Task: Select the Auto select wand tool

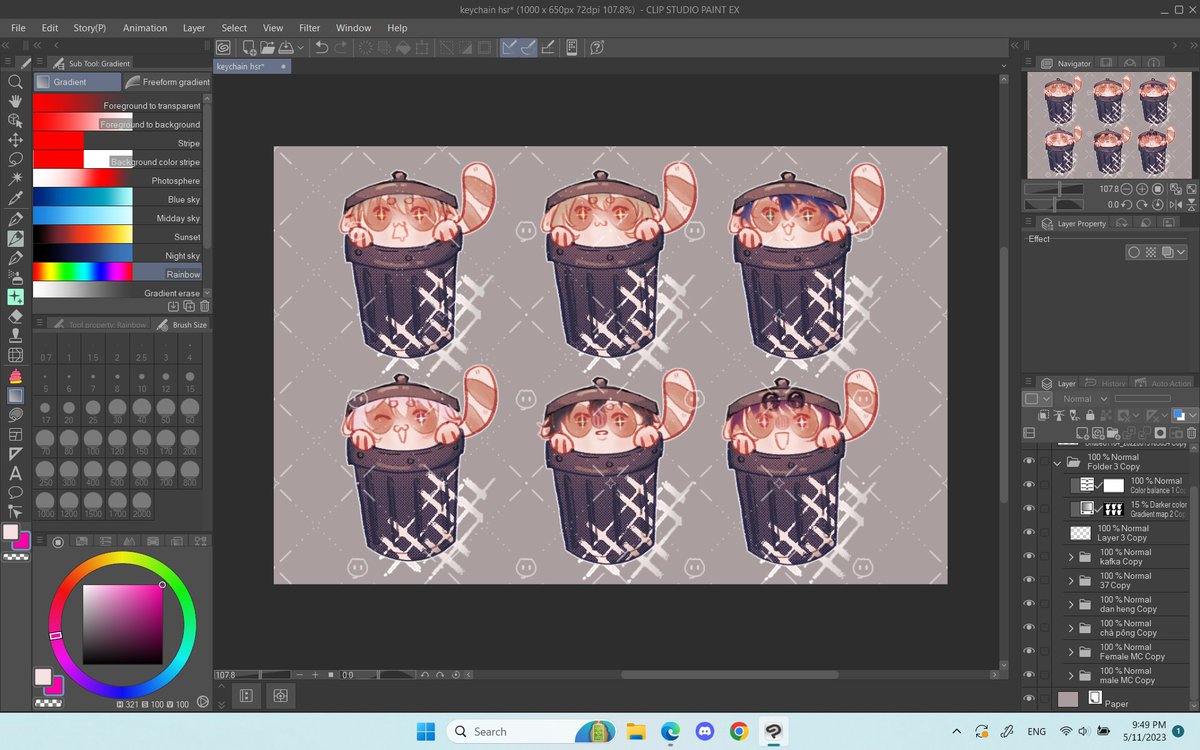Action: pyautogui.click(x=15, y=179)
